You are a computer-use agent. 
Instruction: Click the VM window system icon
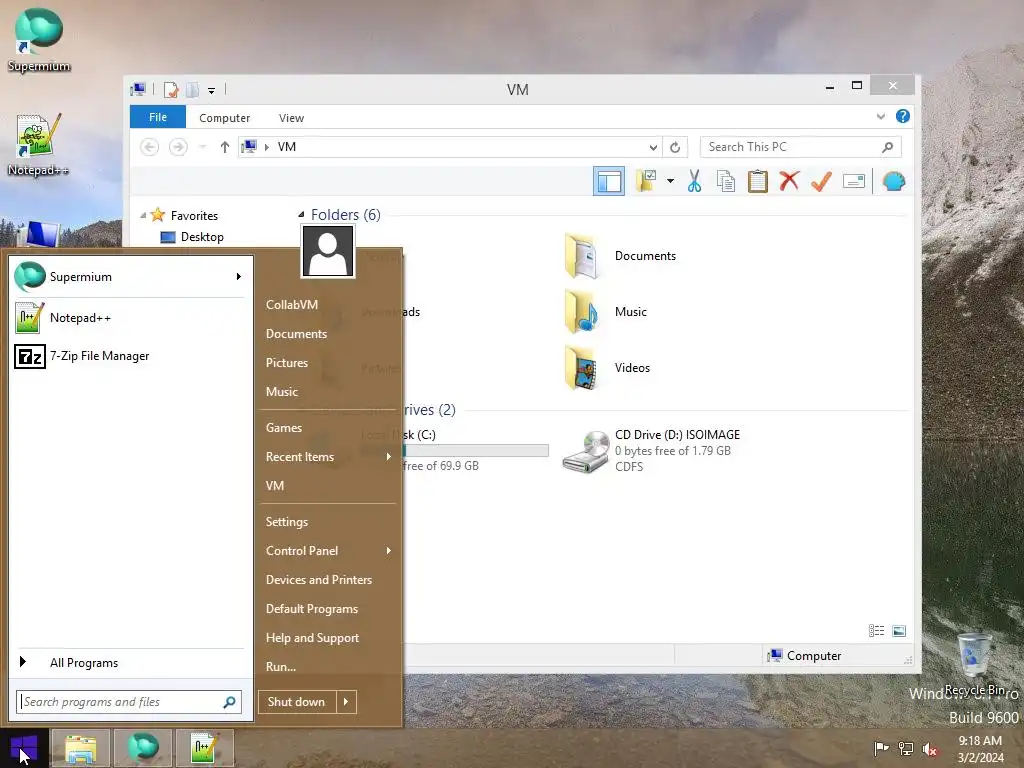(x=138, y=89)
